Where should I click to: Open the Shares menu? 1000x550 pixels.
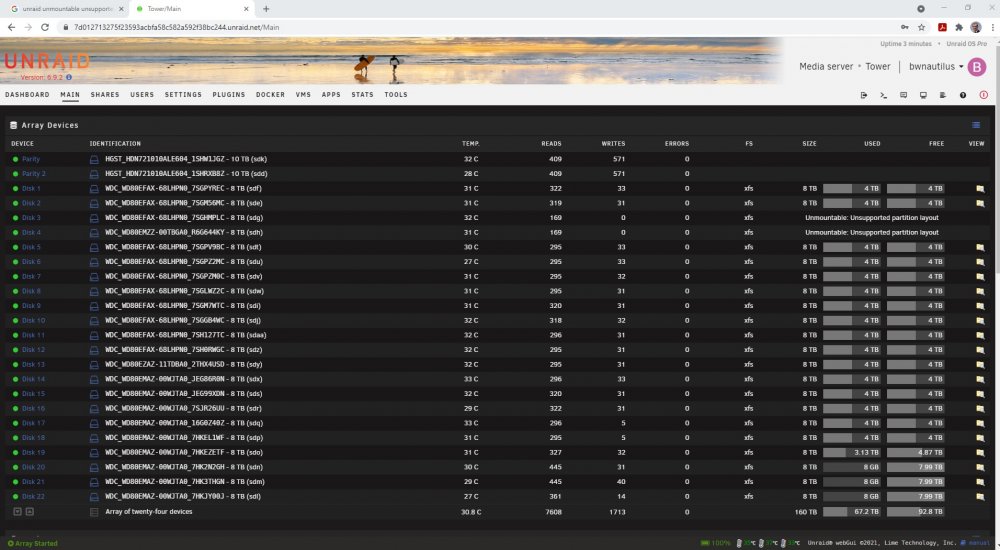105,95
